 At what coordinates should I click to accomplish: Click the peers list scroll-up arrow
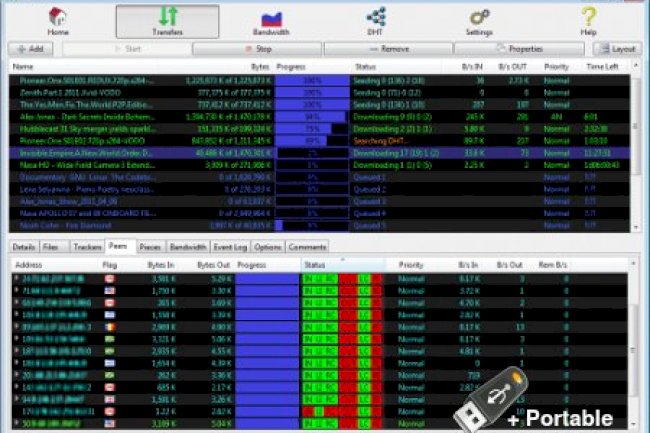coord(633,264)
